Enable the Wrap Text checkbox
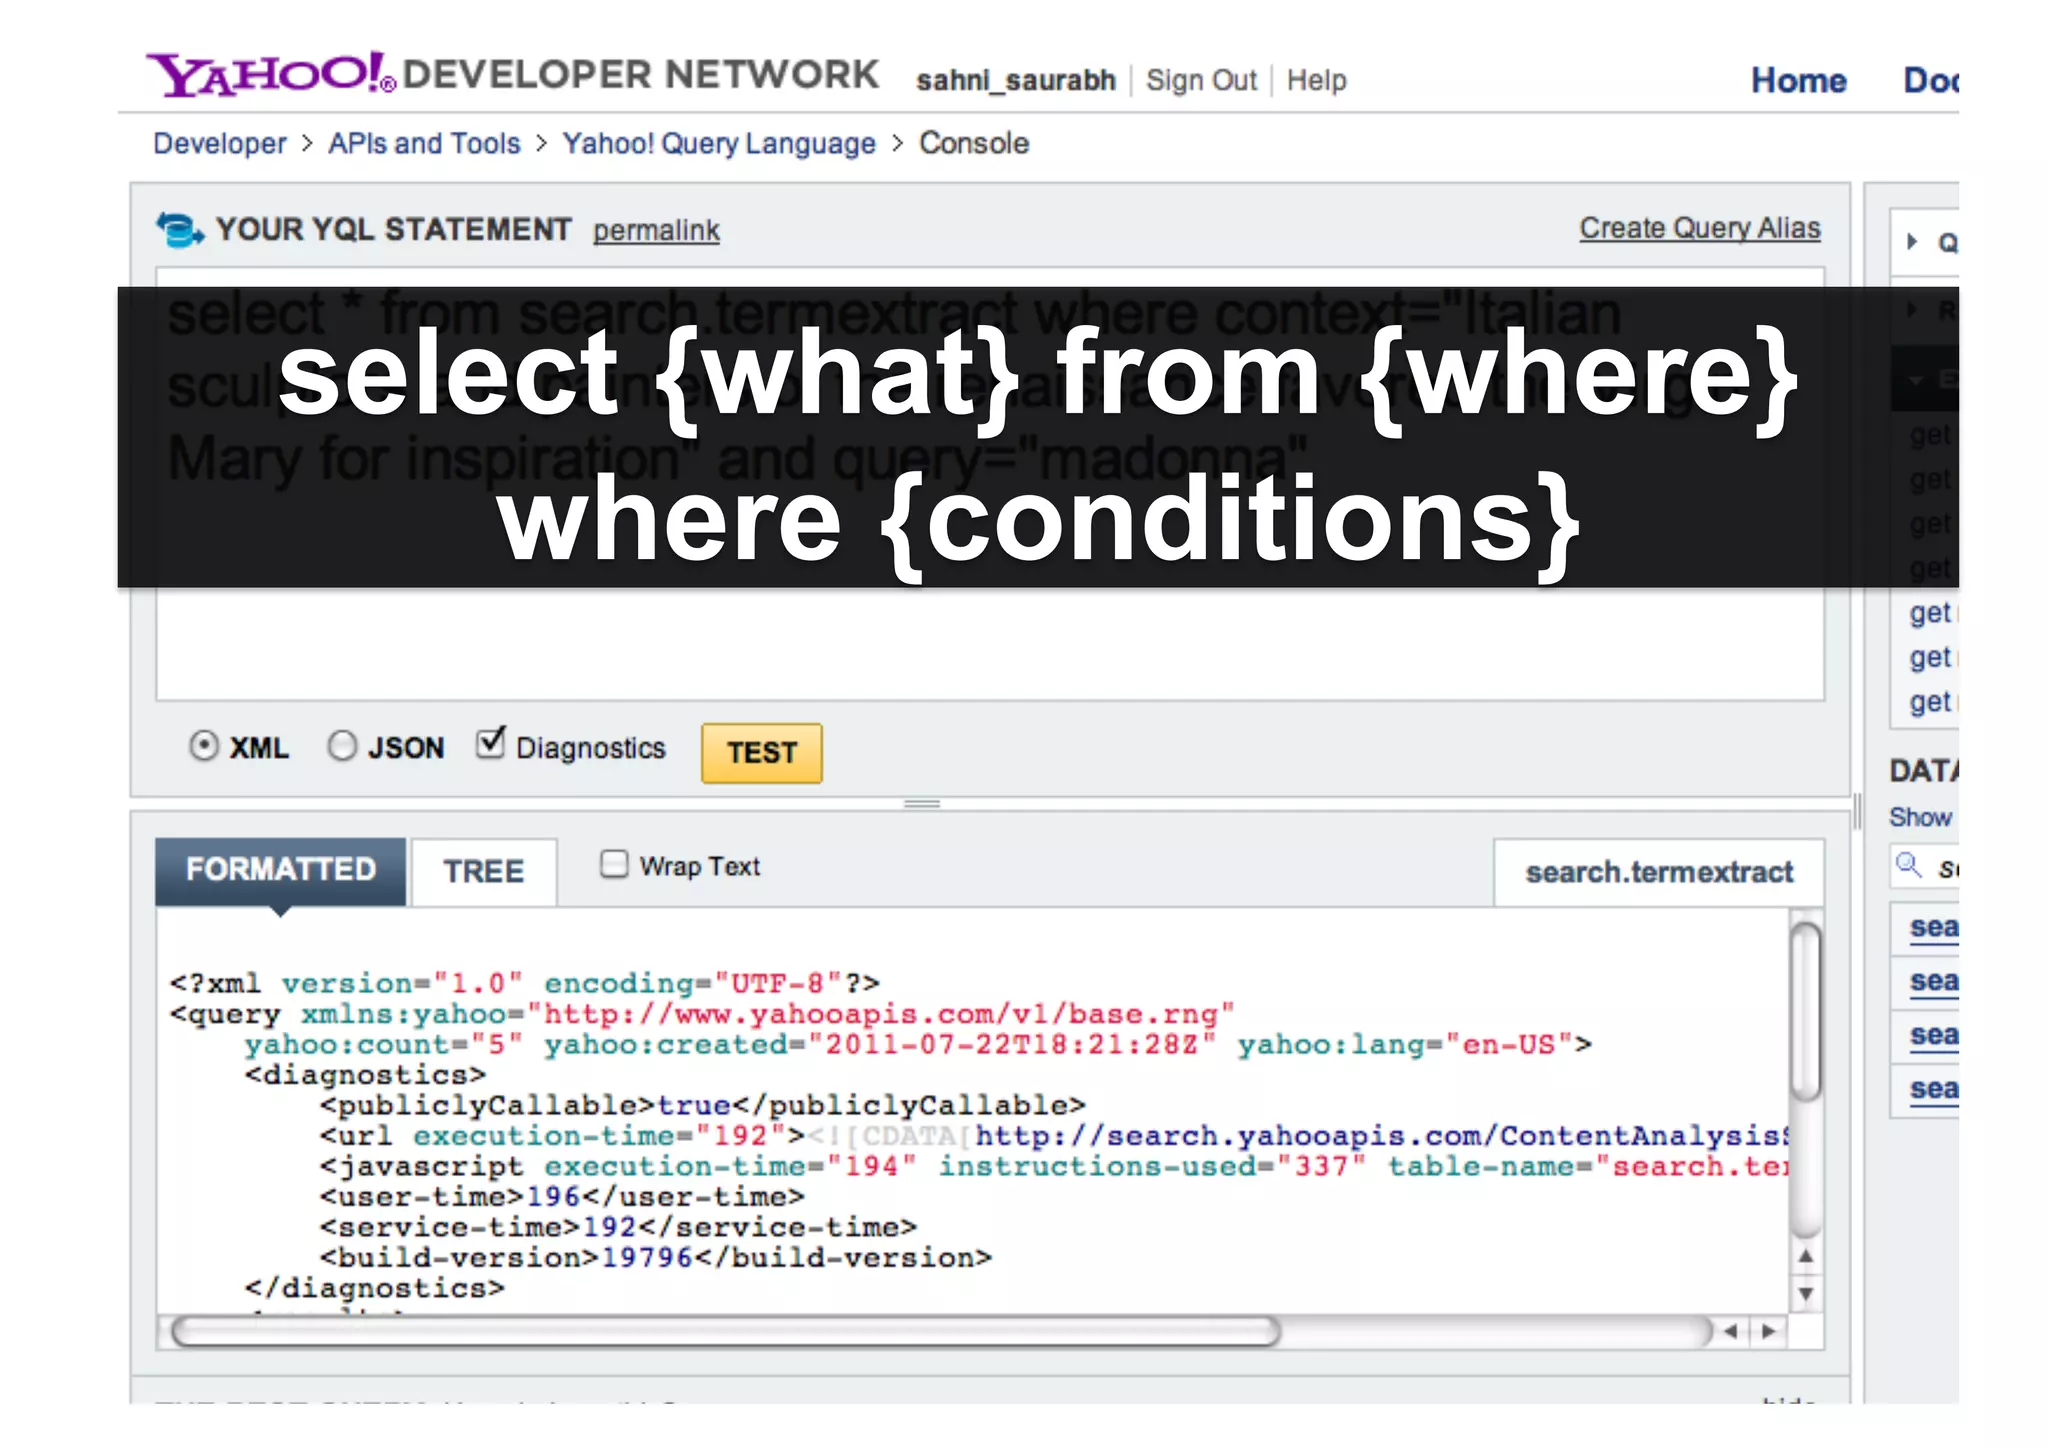This screenshot has height=1447, width=2048. pyautogui.click(x=614, y=864)
